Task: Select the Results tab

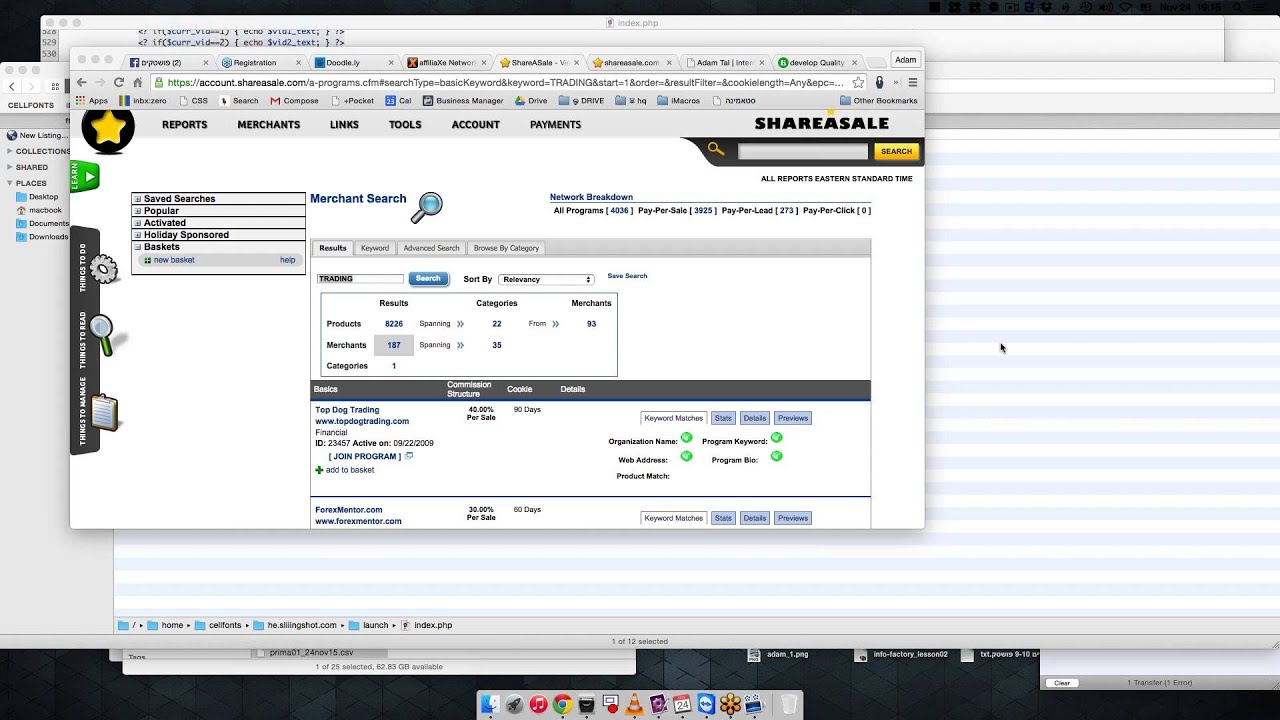Action: click(333, 248)
